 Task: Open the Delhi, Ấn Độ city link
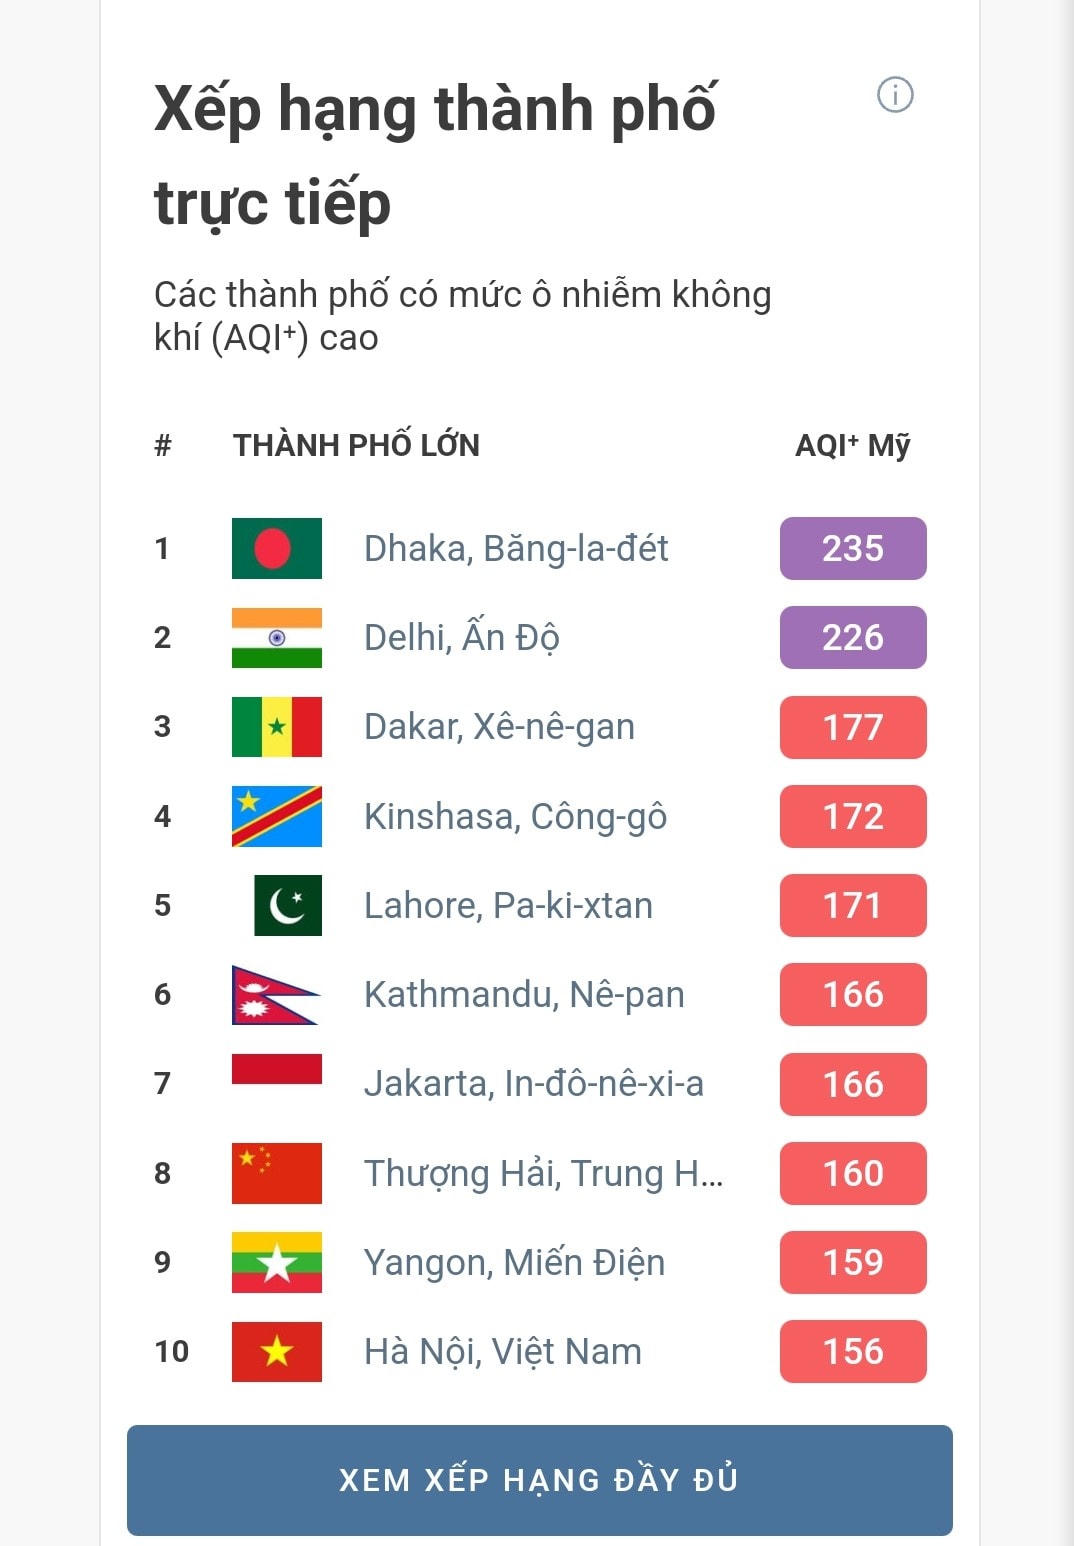click(x=461, y=638)
